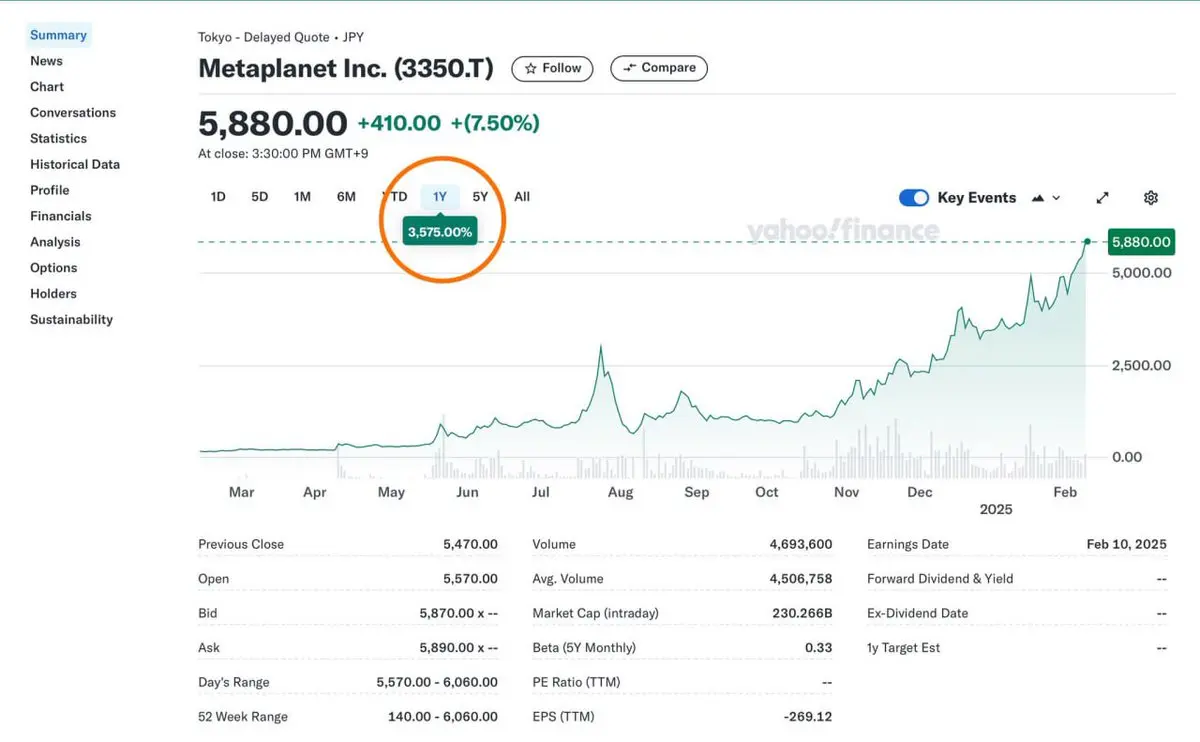Open the Options sidebar link
The width and height of the screenshot is (1200, 742).
[53, 268]
